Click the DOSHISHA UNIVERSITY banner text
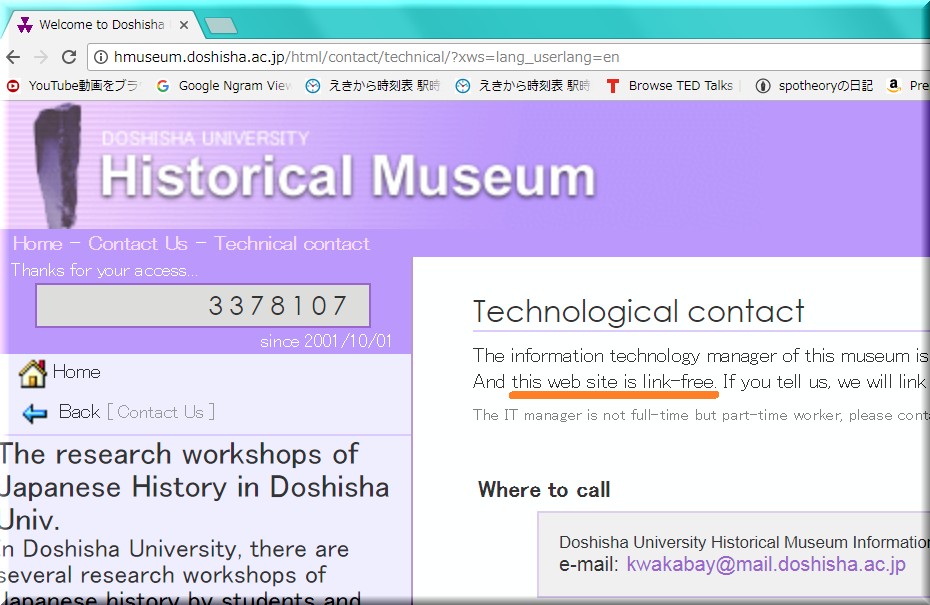Screen dimensions: 930x605 coord(205,139)
